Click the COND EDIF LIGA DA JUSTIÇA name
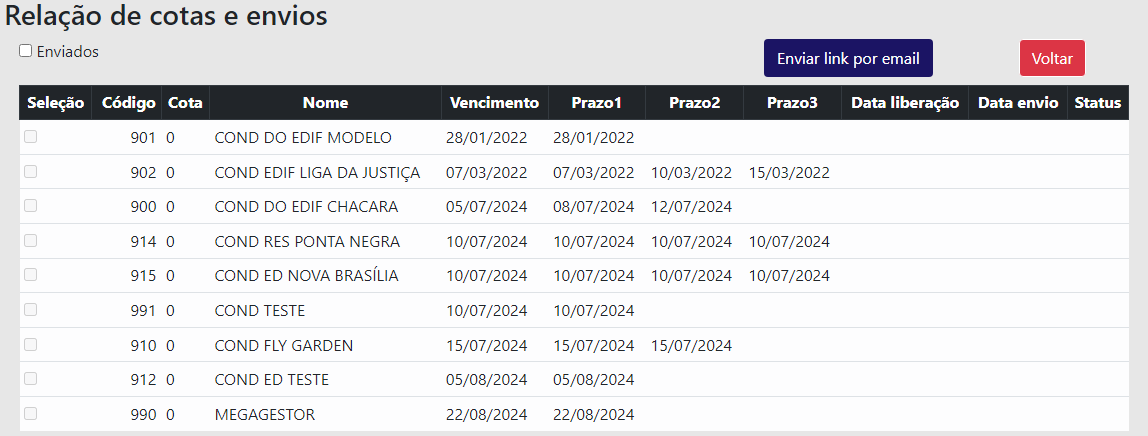Screen dimensions: 1148x436 (317, 172)
